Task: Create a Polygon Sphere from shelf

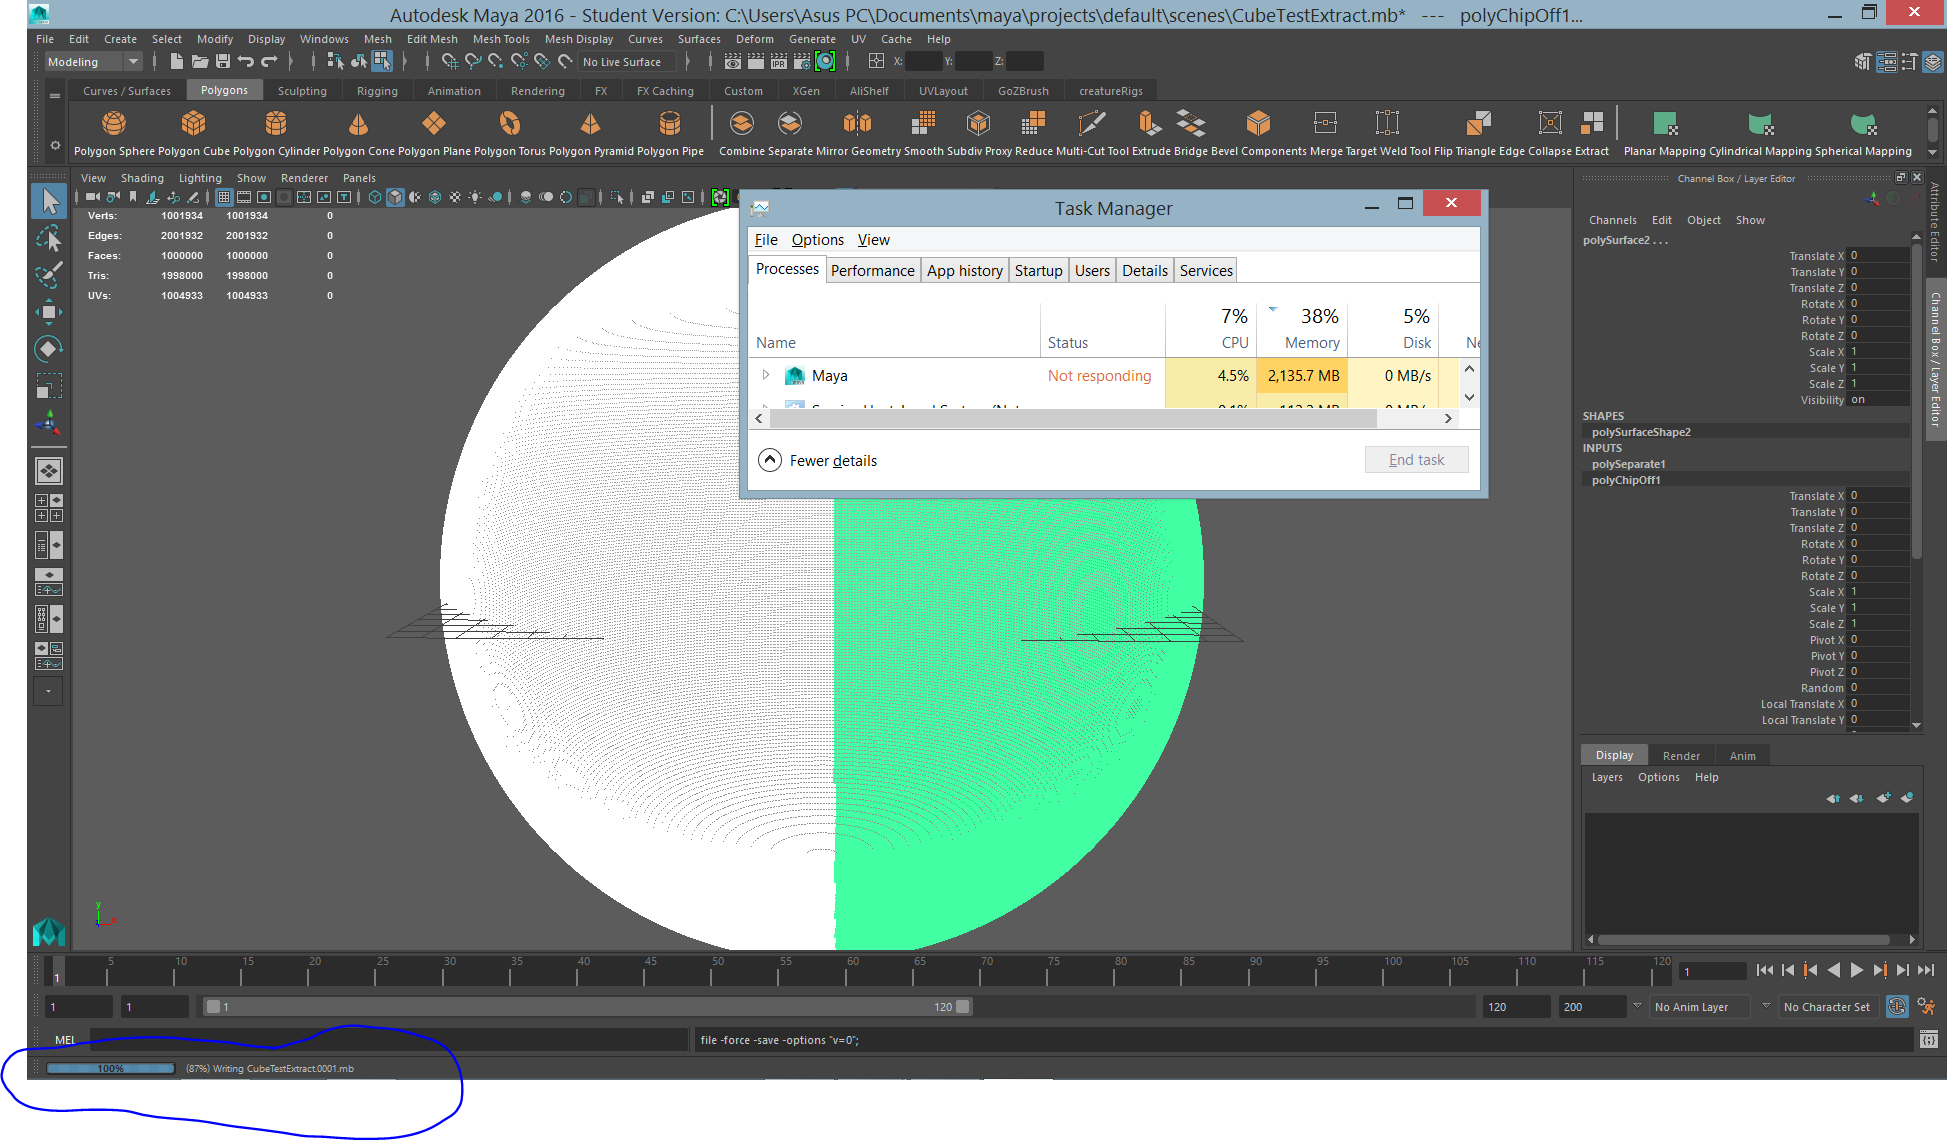Action: pos(114,124)
